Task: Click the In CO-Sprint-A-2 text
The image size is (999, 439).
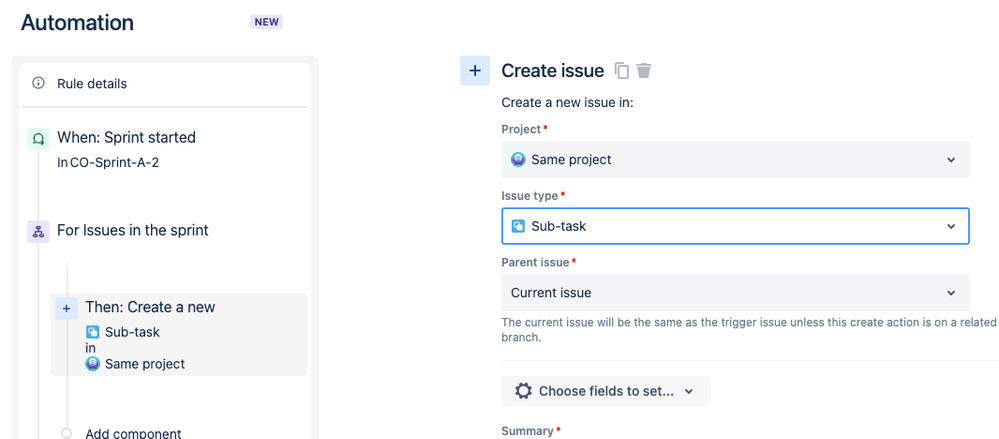Action: pyautogui.click(x=108, y=162)
